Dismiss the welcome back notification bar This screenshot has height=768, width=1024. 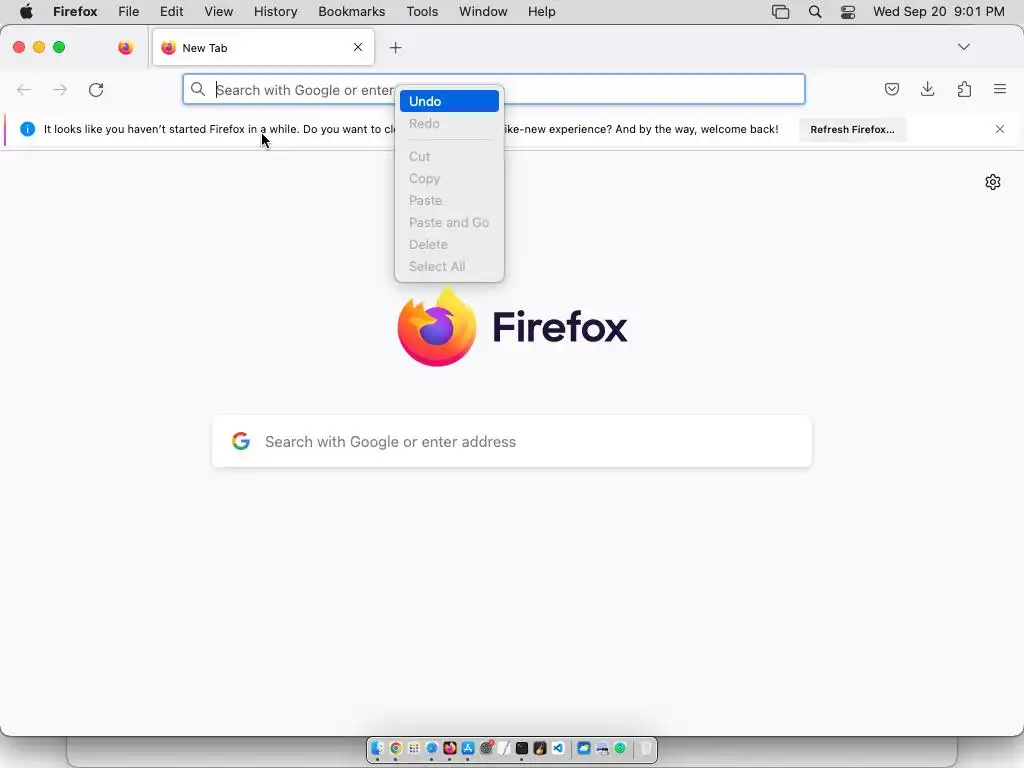coord(1000,129)
